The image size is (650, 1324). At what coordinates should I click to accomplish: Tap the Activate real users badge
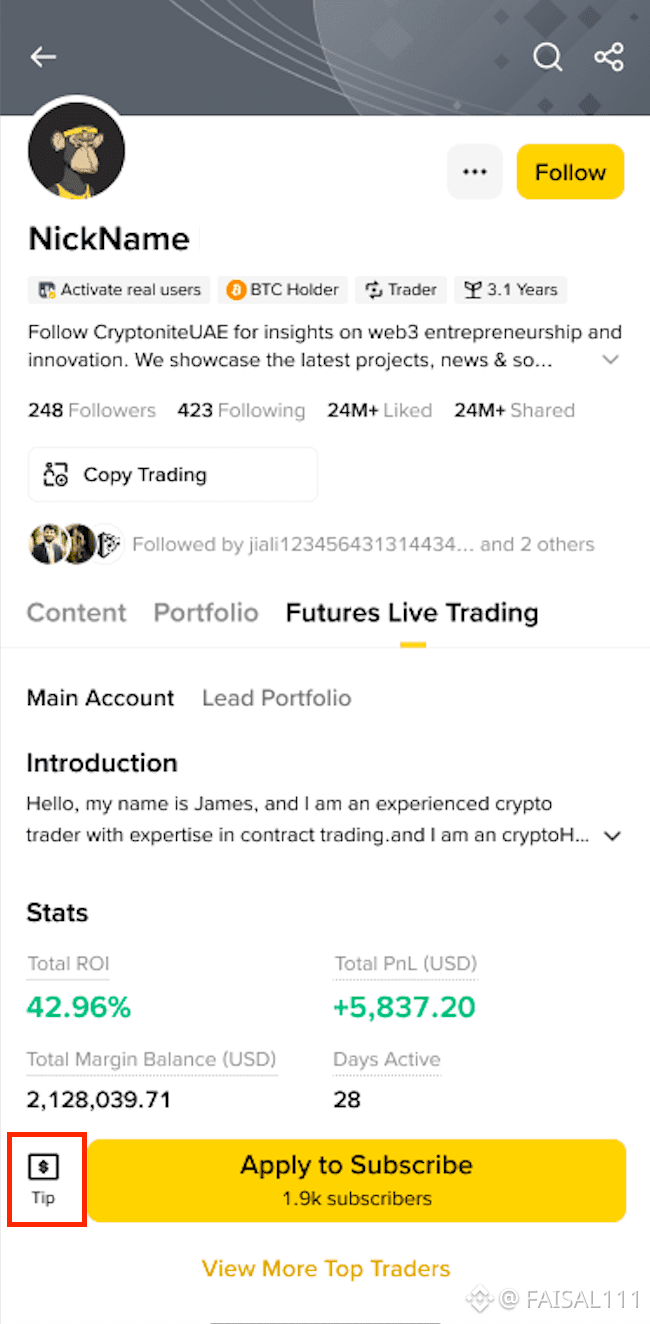[119, 290]
